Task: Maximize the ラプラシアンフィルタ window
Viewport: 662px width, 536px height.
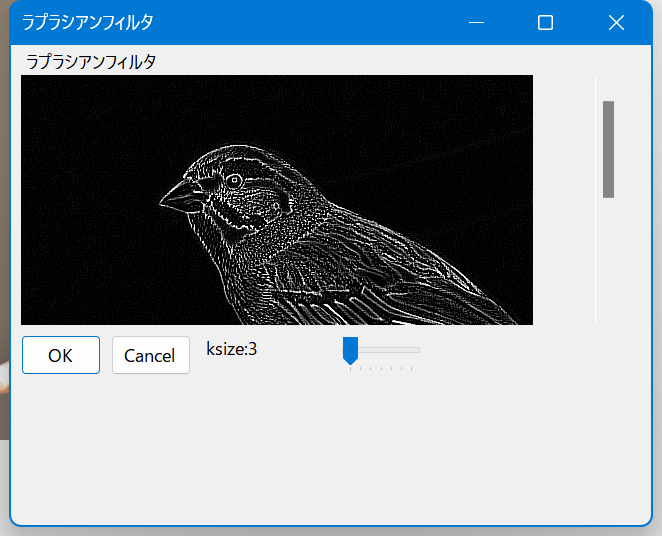Action: [545, 23]
